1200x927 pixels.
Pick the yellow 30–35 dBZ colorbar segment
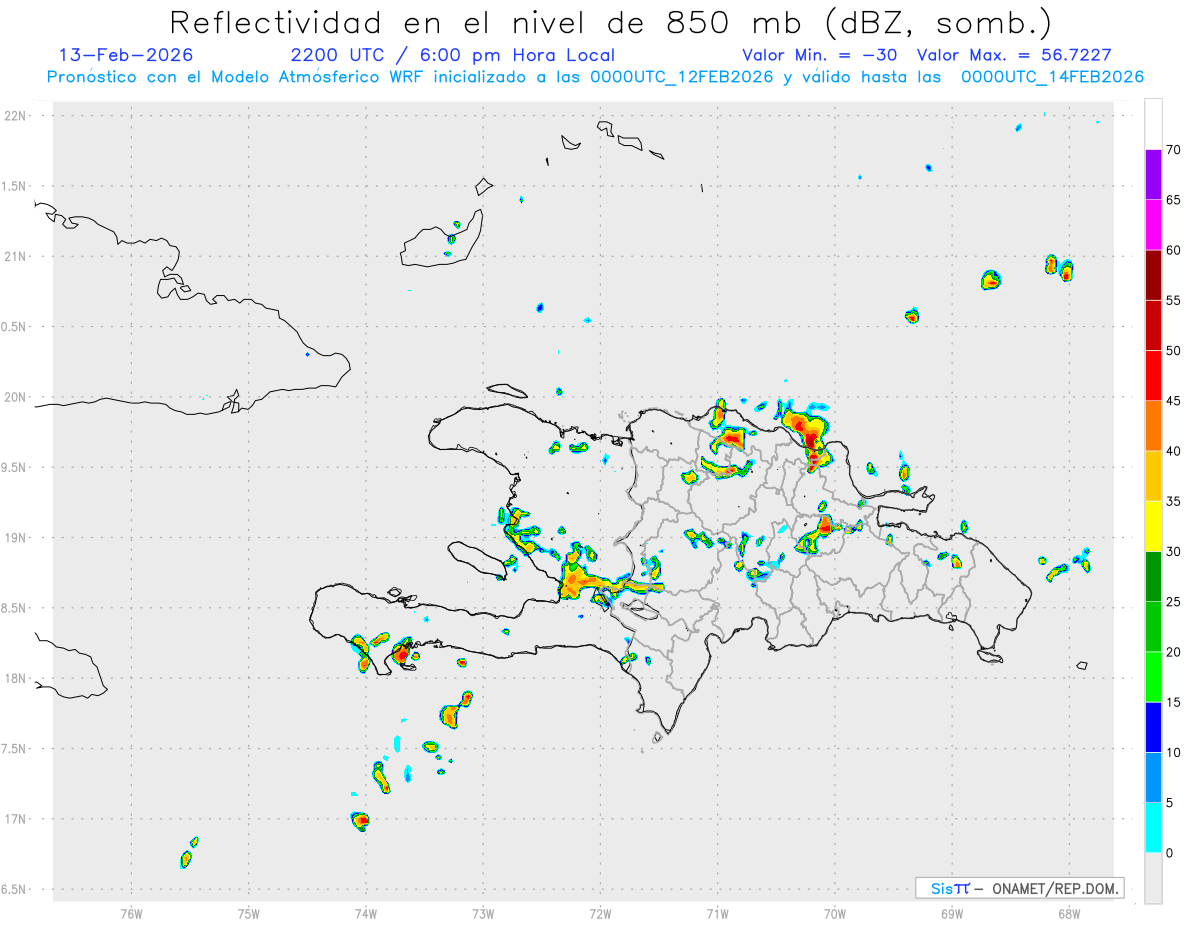coord(1153,527)
